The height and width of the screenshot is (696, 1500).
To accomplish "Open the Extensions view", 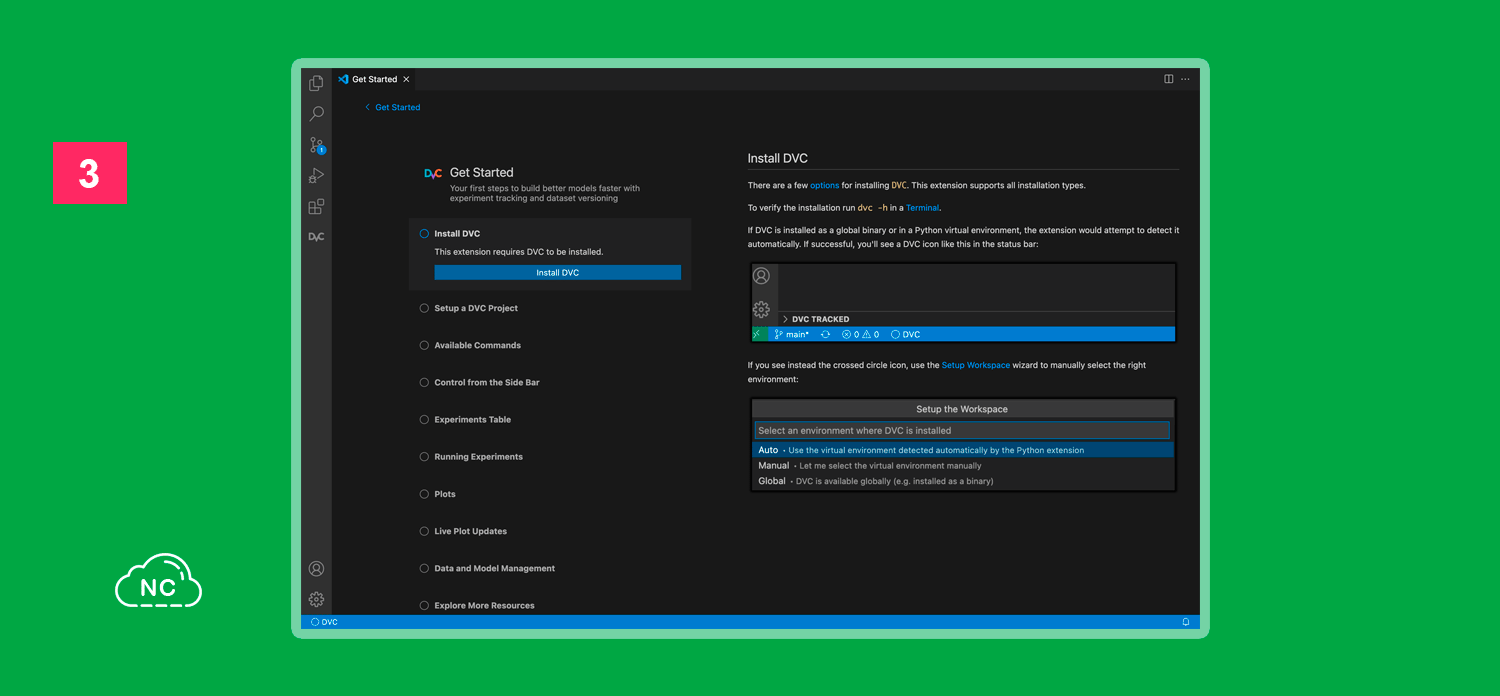I will point(316,207).
